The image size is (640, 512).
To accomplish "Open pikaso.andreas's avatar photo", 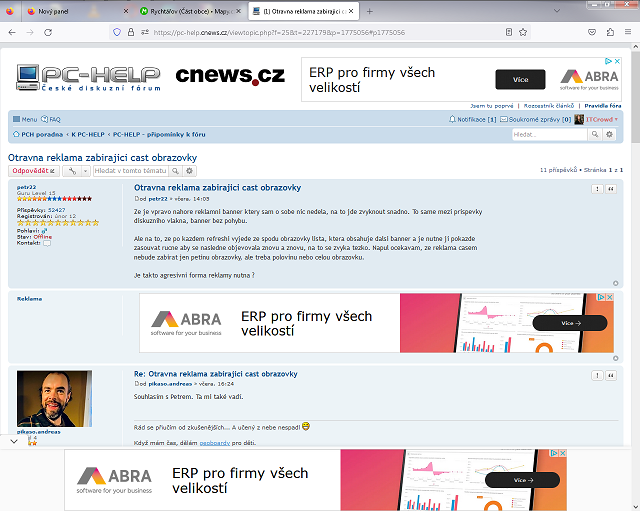I will coord(54,400).
